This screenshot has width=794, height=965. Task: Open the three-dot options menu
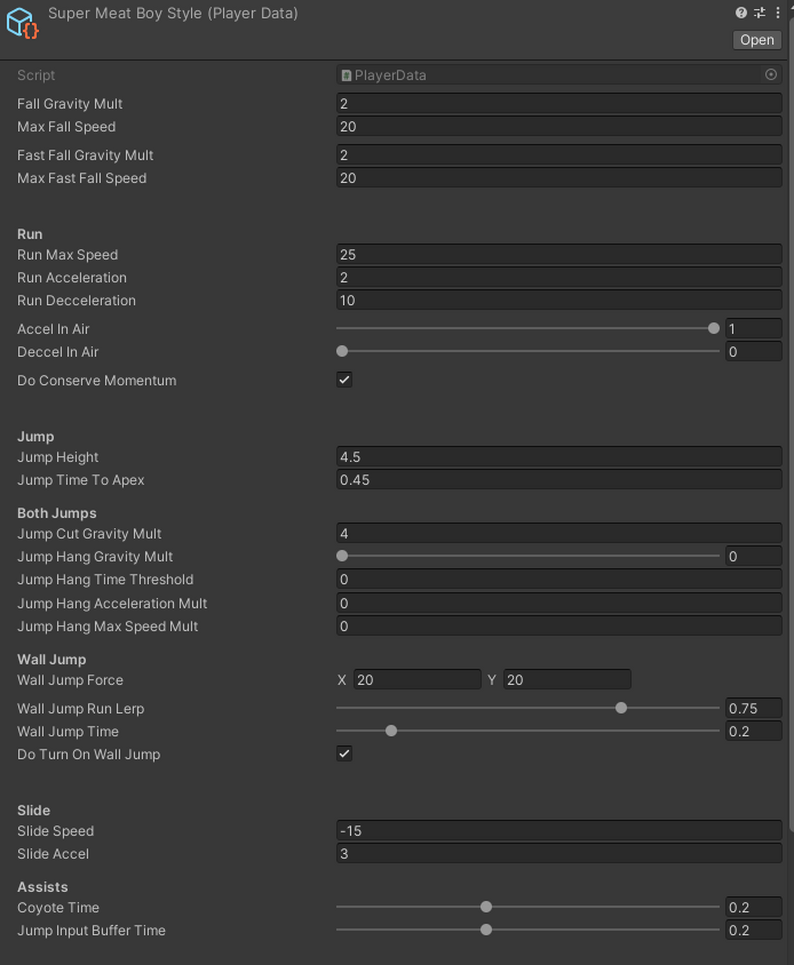point(776,12)
